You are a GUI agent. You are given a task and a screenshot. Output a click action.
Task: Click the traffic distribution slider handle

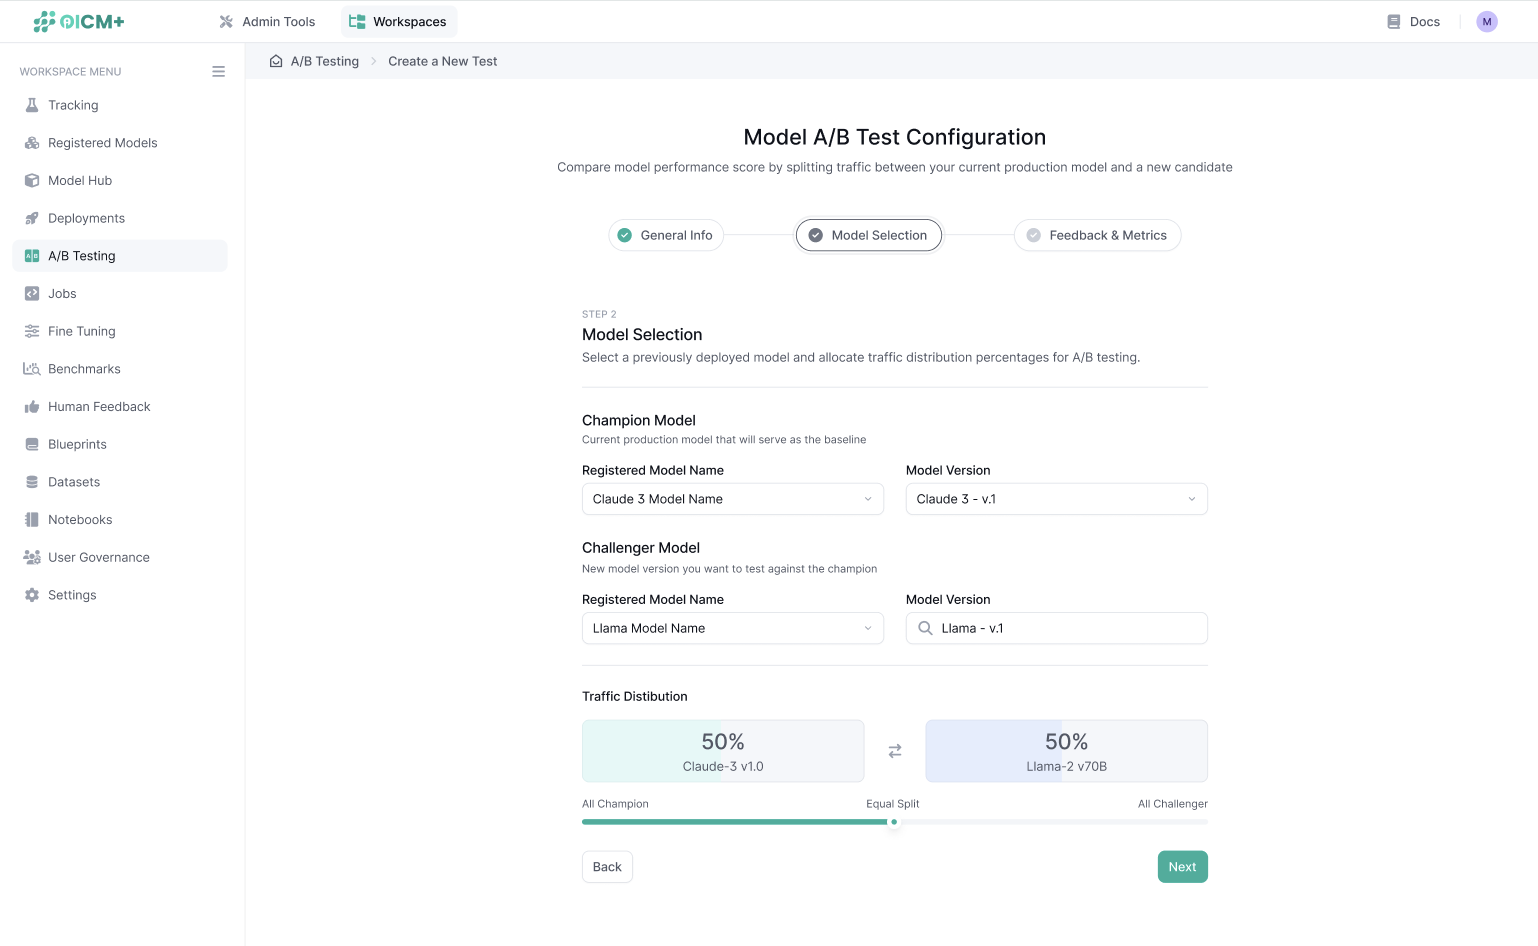point(894,822)
